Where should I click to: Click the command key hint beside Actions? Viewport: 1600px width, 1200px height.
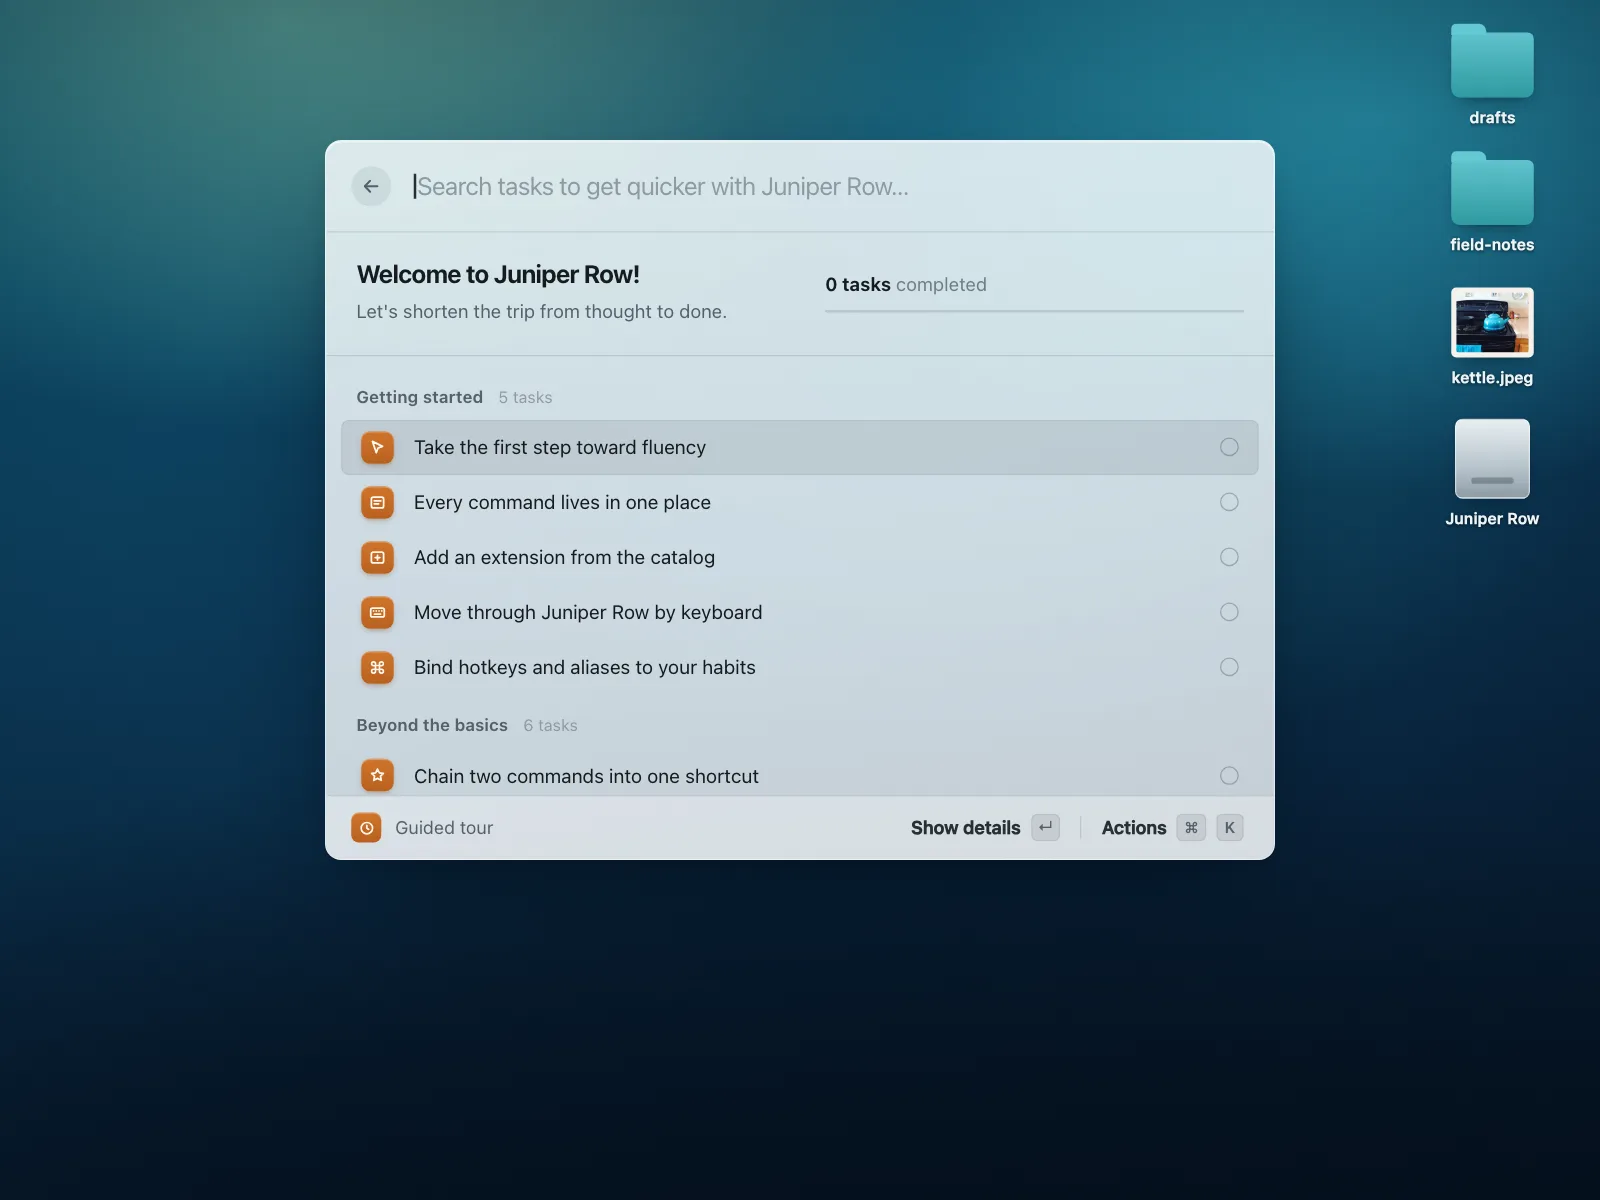click(x=1191, y=828)
